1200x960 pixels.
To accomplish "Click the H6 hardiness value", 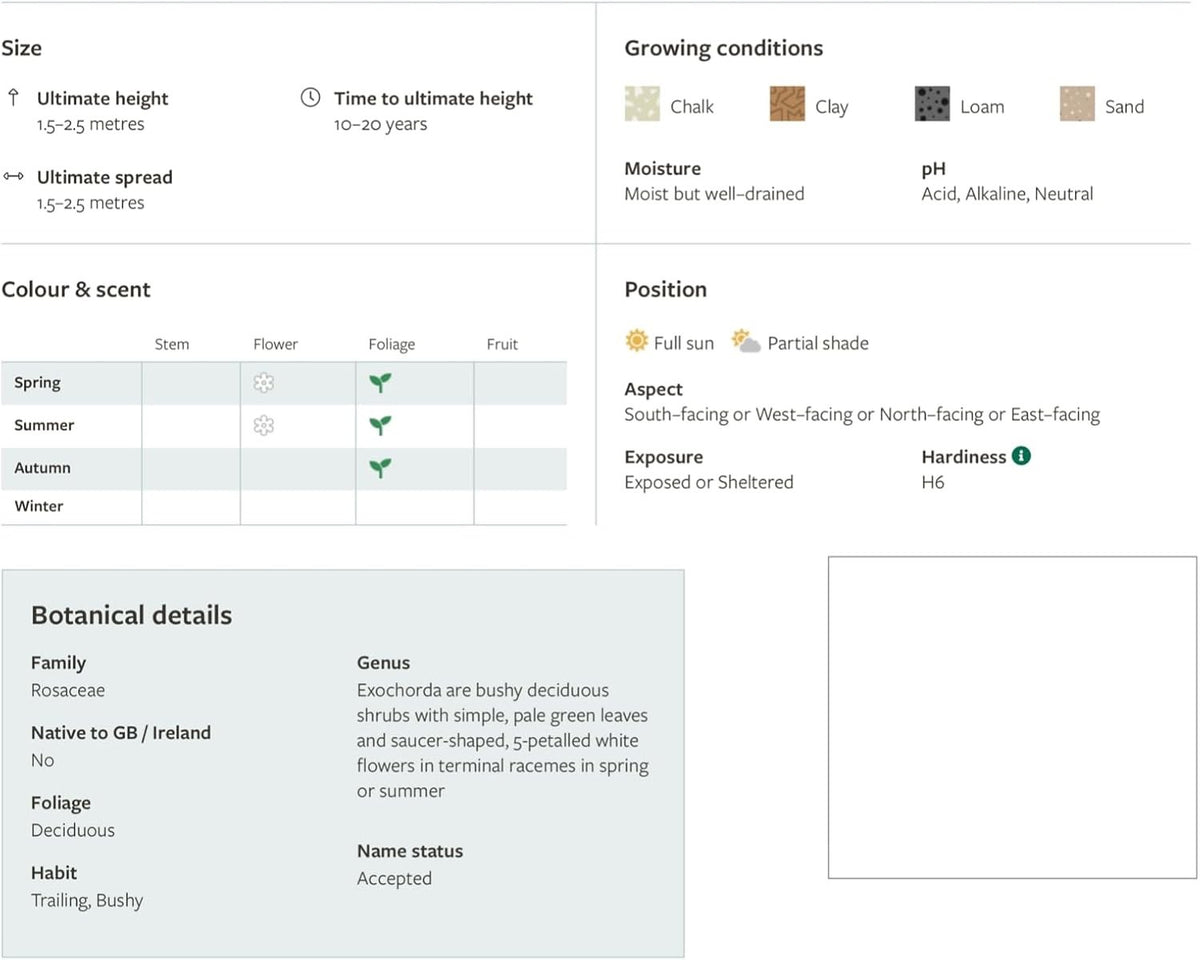I will pyautogui.click(x=933, y=482).
